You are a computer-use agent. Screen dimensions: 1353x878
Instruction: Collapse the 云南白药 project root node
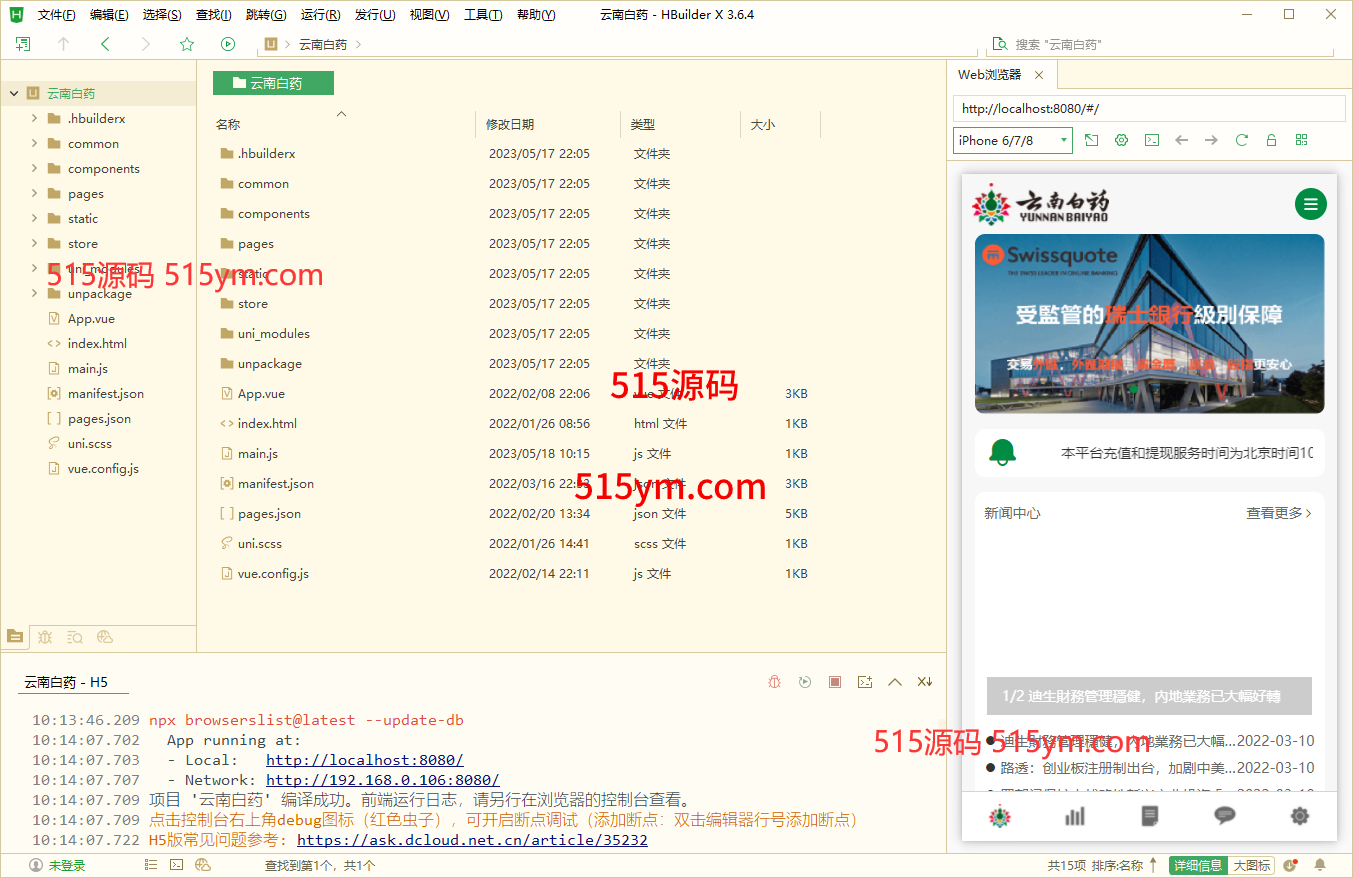(x=14, y=94)
